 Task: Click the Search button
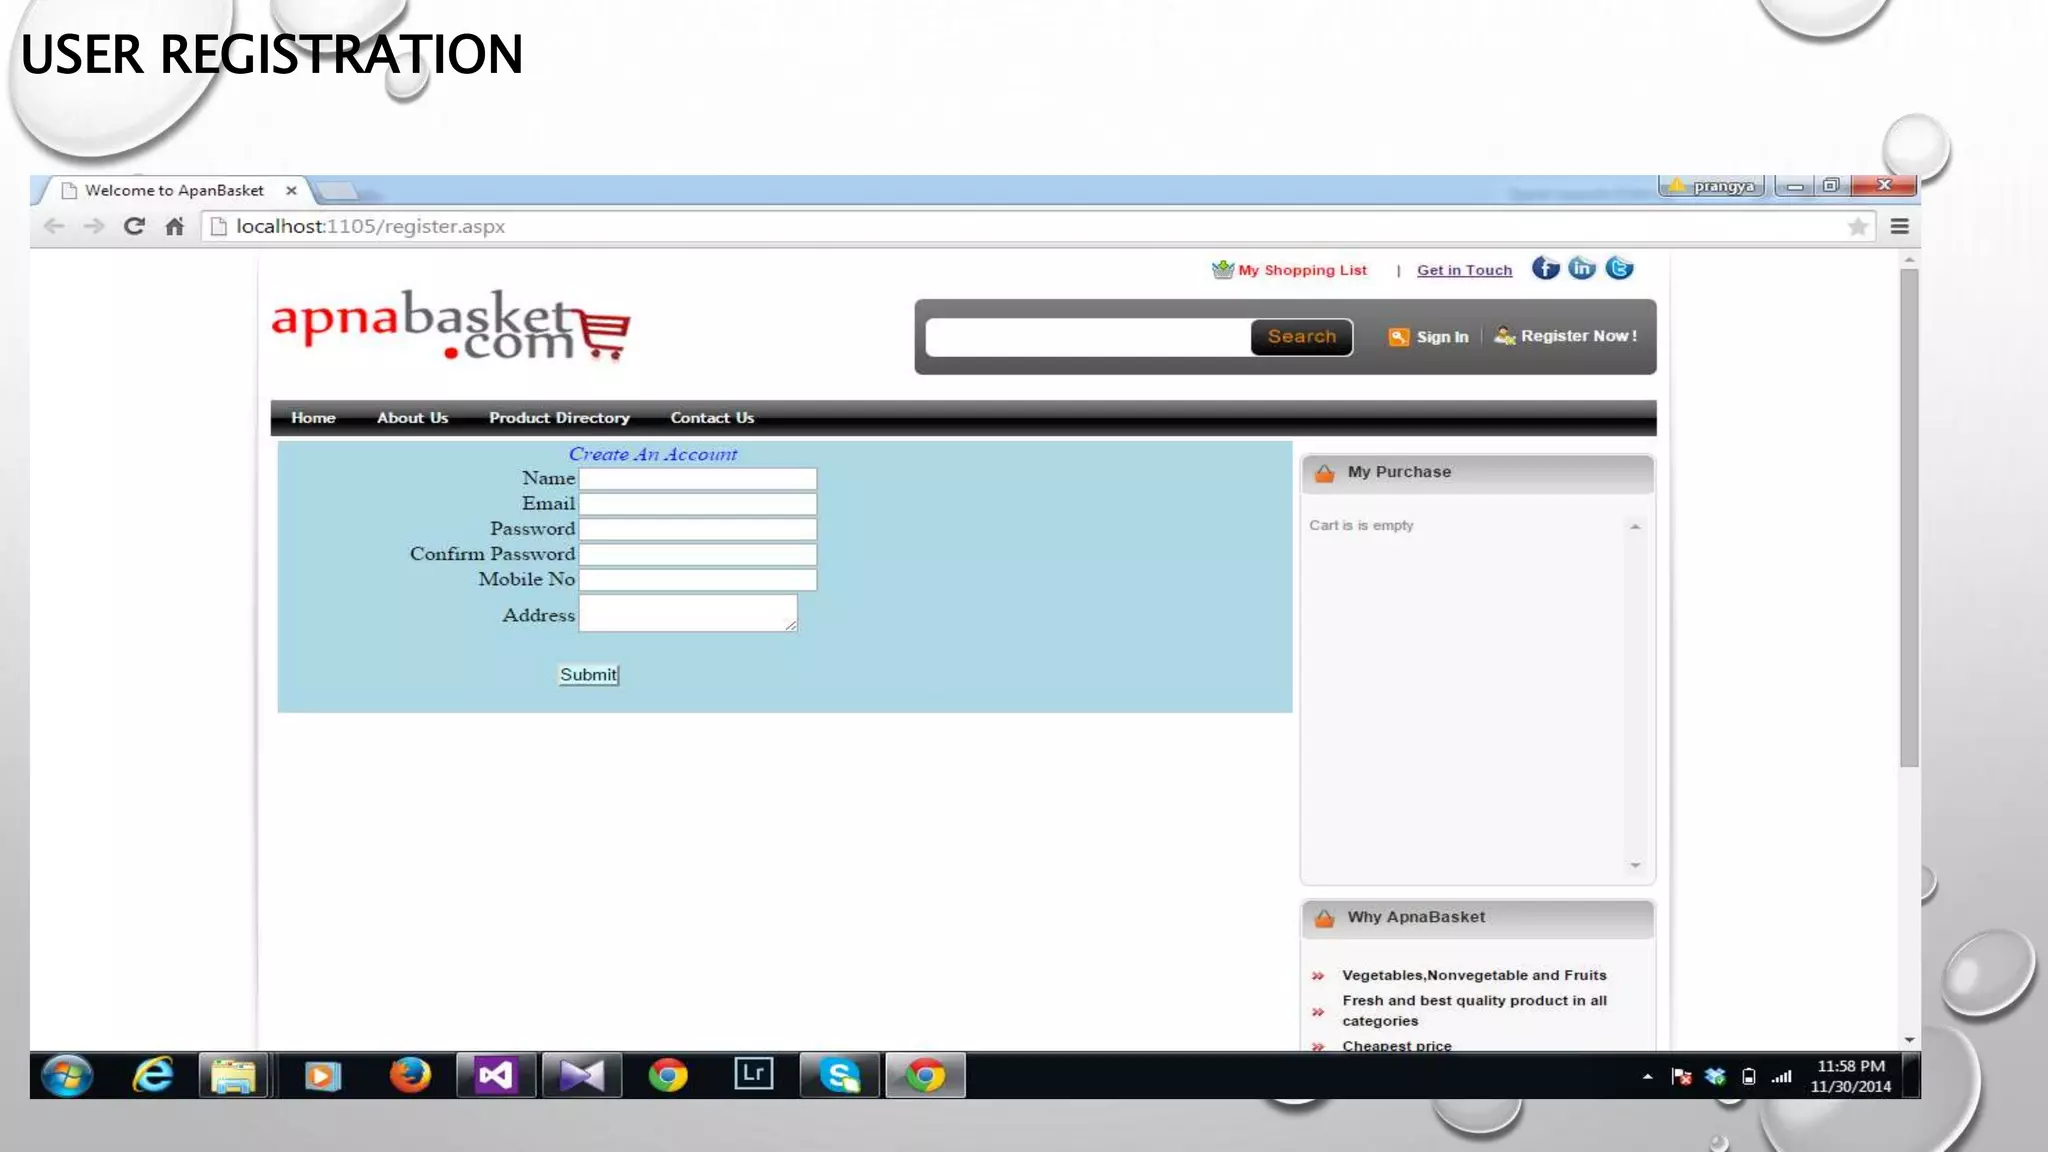point(1302,337)
